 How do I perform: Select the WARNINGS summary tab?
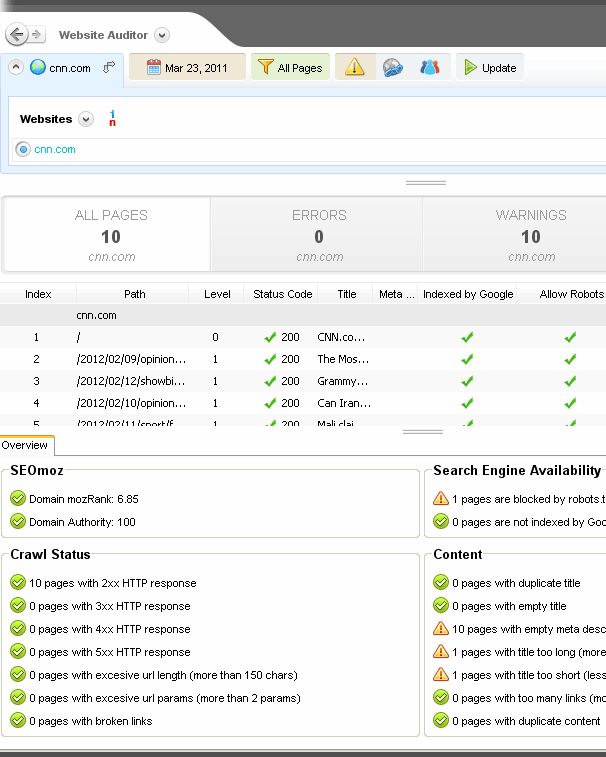530,235
